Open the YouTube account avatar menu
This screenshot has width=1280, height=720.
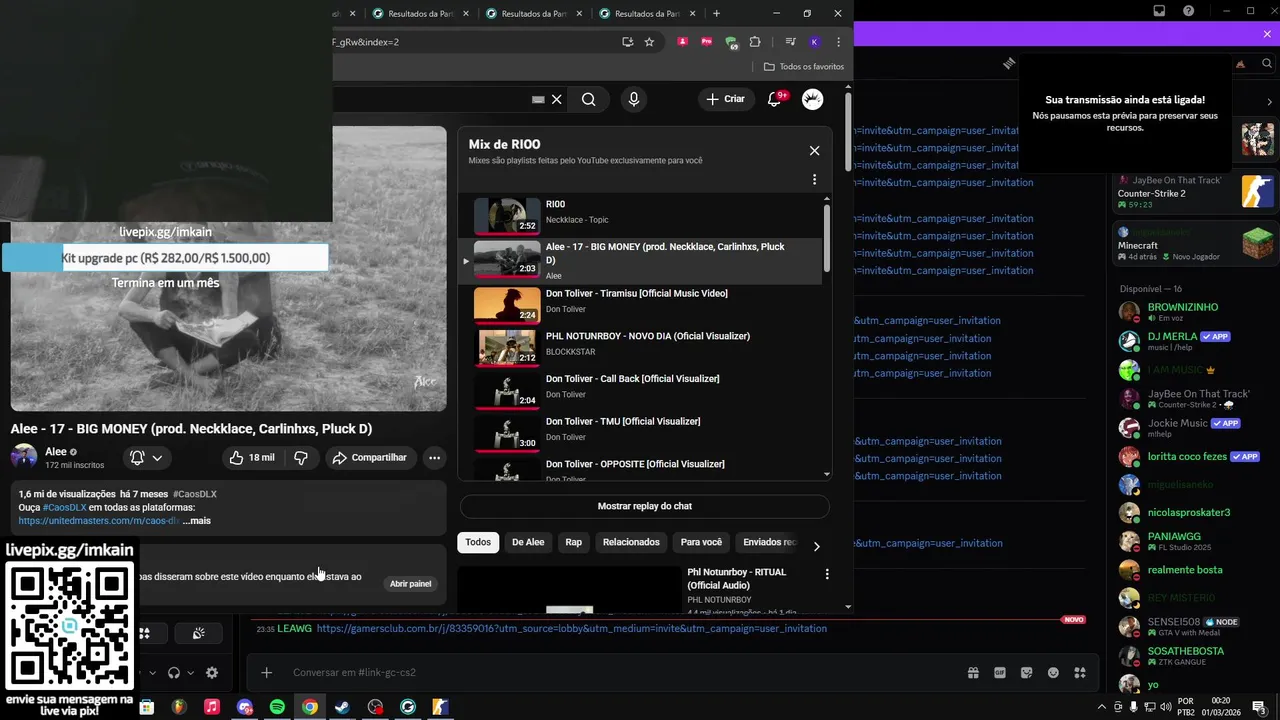(x=813, y=99)
